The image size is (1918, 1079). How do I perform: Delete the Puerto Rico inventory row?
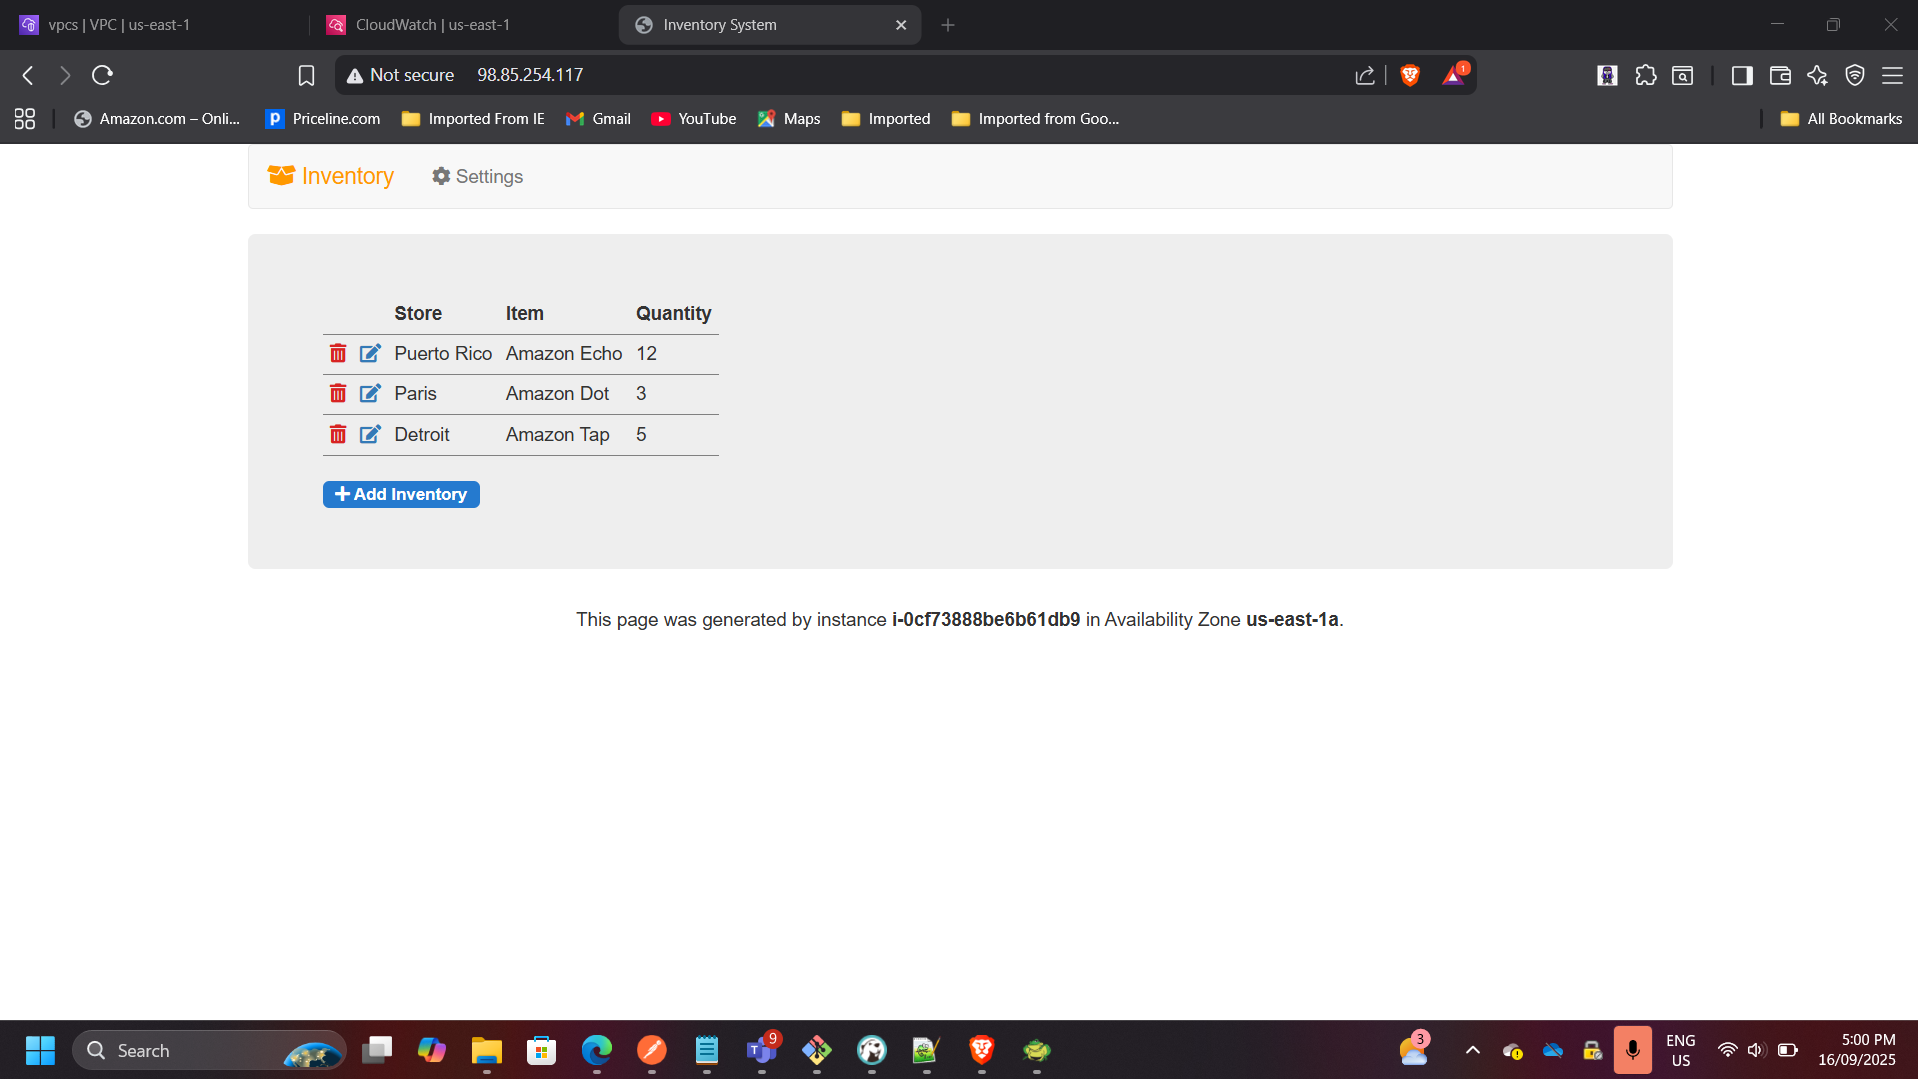(338, 353)
